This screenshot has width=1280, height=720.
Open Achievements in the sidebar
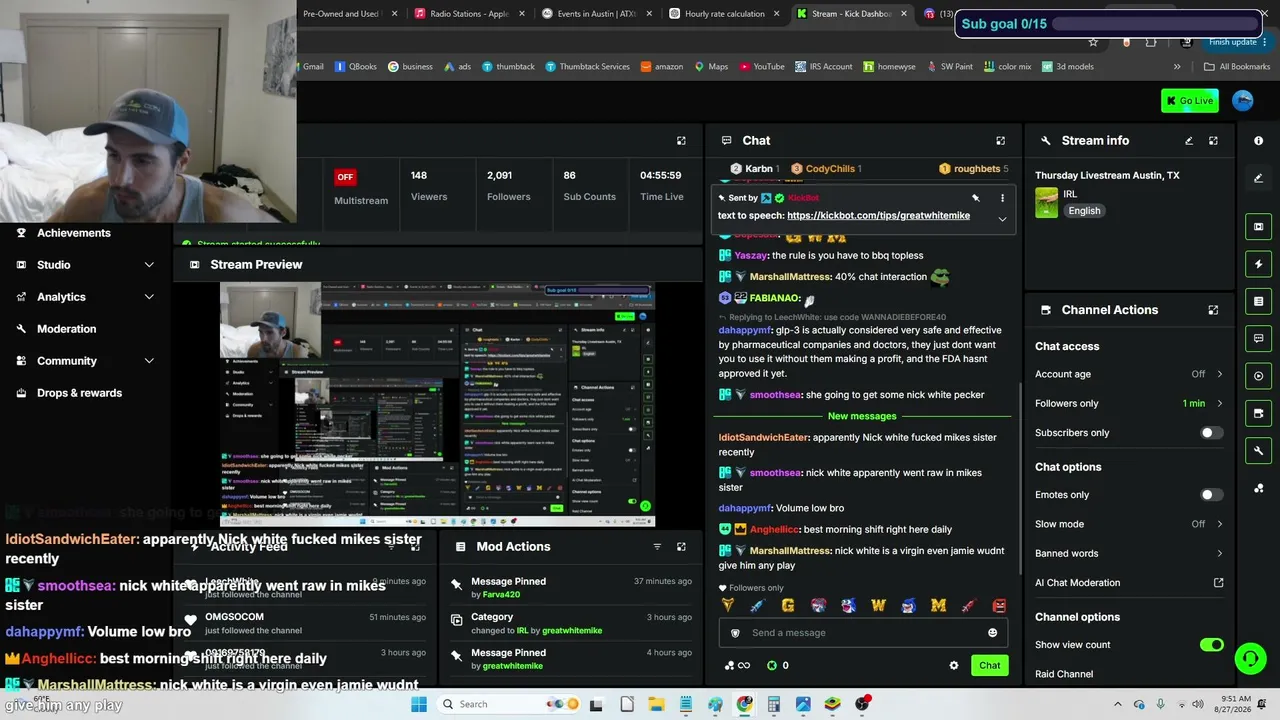[74, 233]
